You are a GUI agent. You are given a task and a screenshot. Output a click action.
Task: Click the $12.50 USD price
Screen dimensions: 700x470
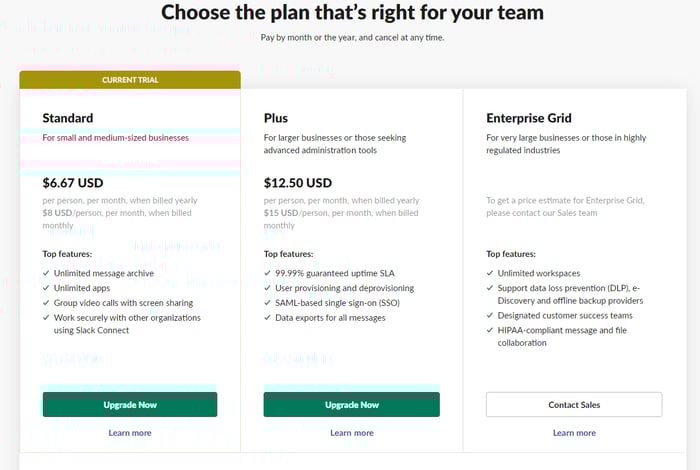(298, 183)
